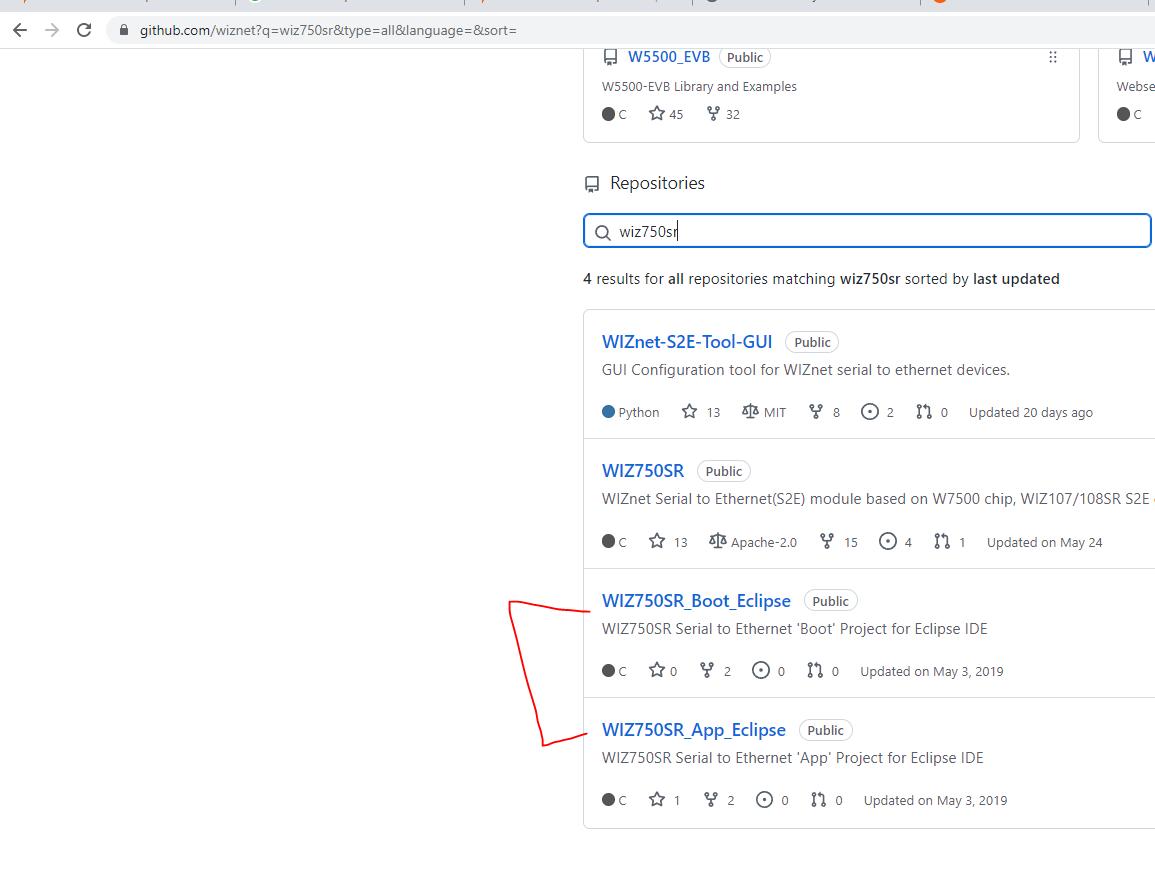
Task: Click the 'Boot' Project for Eclipse description
Action: (x=794, y=628)
